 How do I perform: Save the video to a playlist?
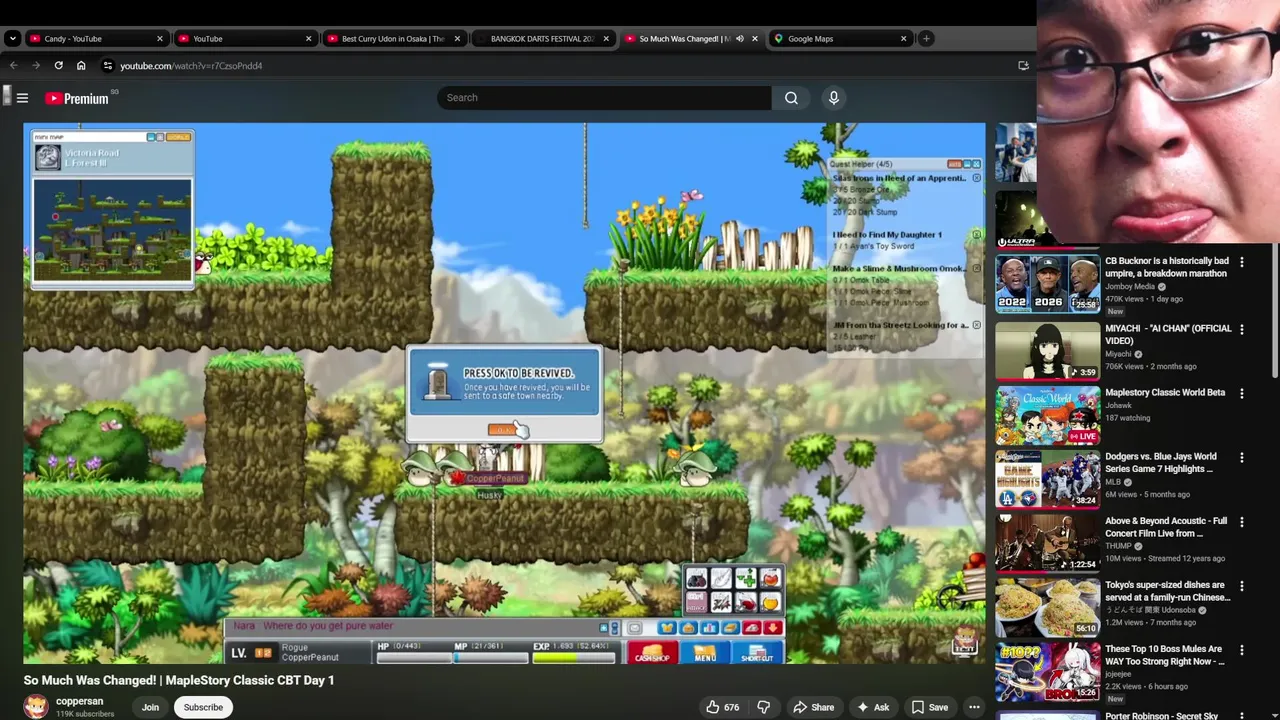[x=929, y=707]
